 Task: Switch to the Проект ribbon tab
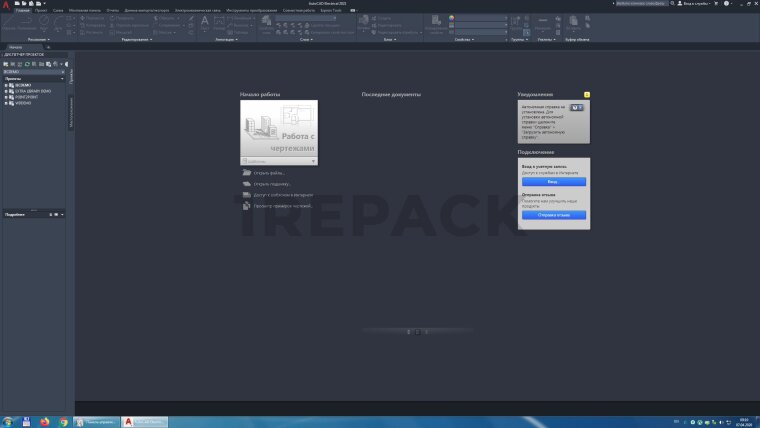(x=41, y=10)
